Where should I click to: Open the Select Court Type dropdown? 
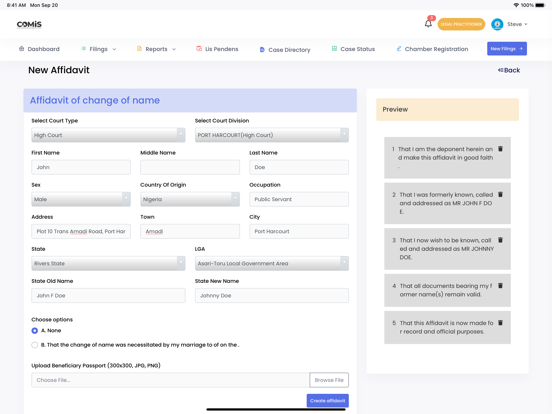(x=108, y=135)
